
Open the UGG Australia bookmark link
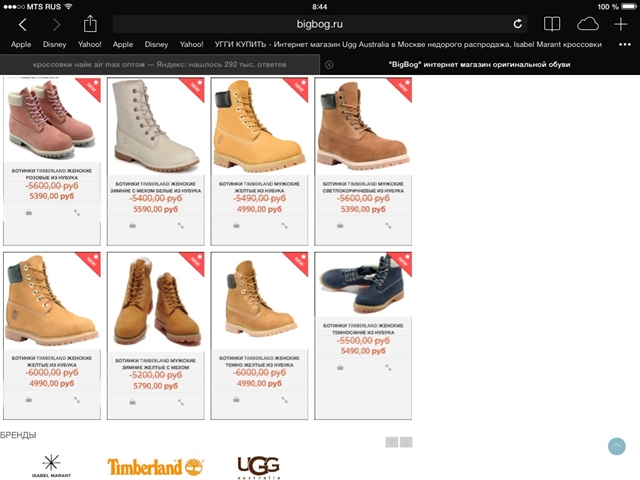pyautogui.click(x=408, y=44)
